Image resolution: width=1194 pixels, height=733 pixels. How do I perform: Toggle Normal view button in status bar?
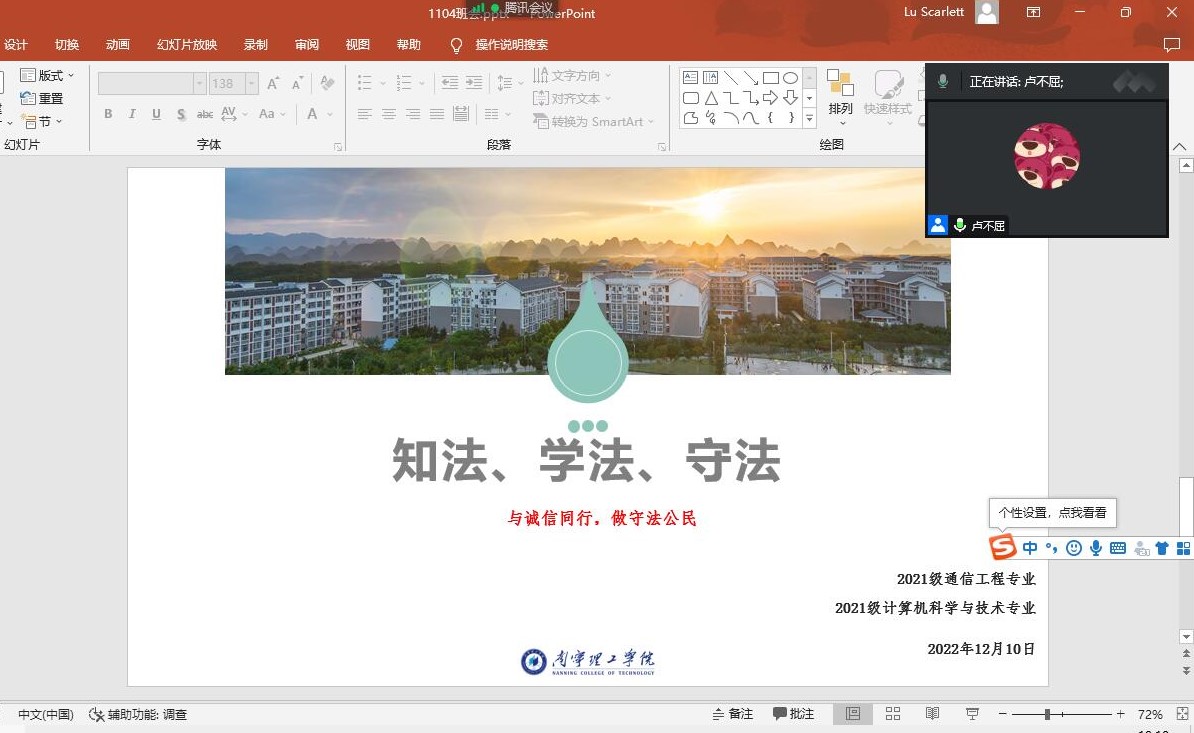pos(853,714)
